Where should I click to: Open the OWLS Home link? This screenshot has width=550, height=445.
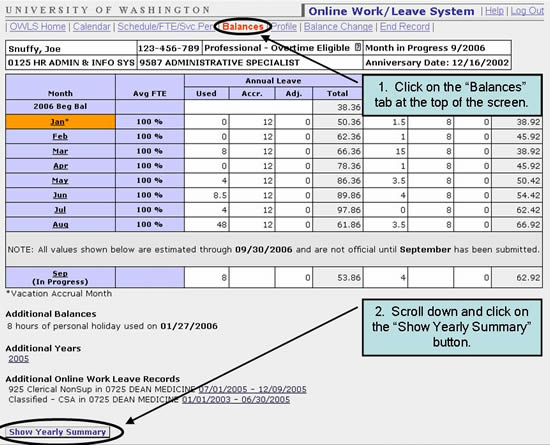(x=38, y=27)
